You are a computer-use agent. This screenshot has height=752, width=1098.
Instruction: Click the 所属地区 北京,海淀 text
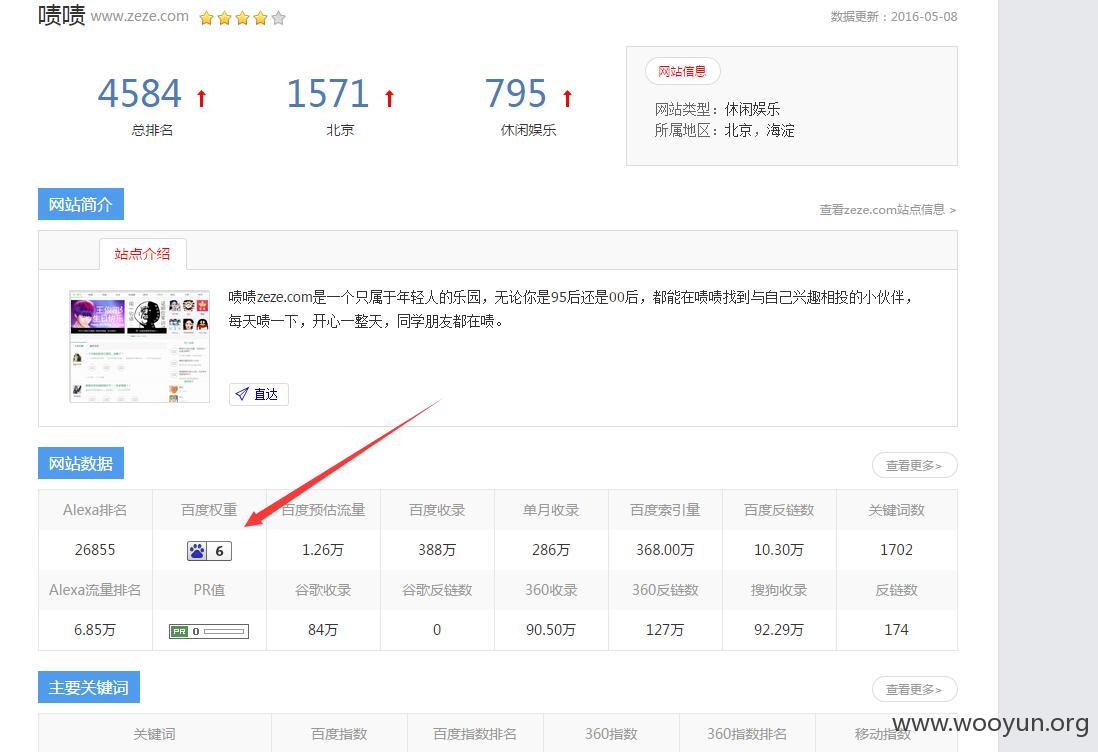(724, 130)
